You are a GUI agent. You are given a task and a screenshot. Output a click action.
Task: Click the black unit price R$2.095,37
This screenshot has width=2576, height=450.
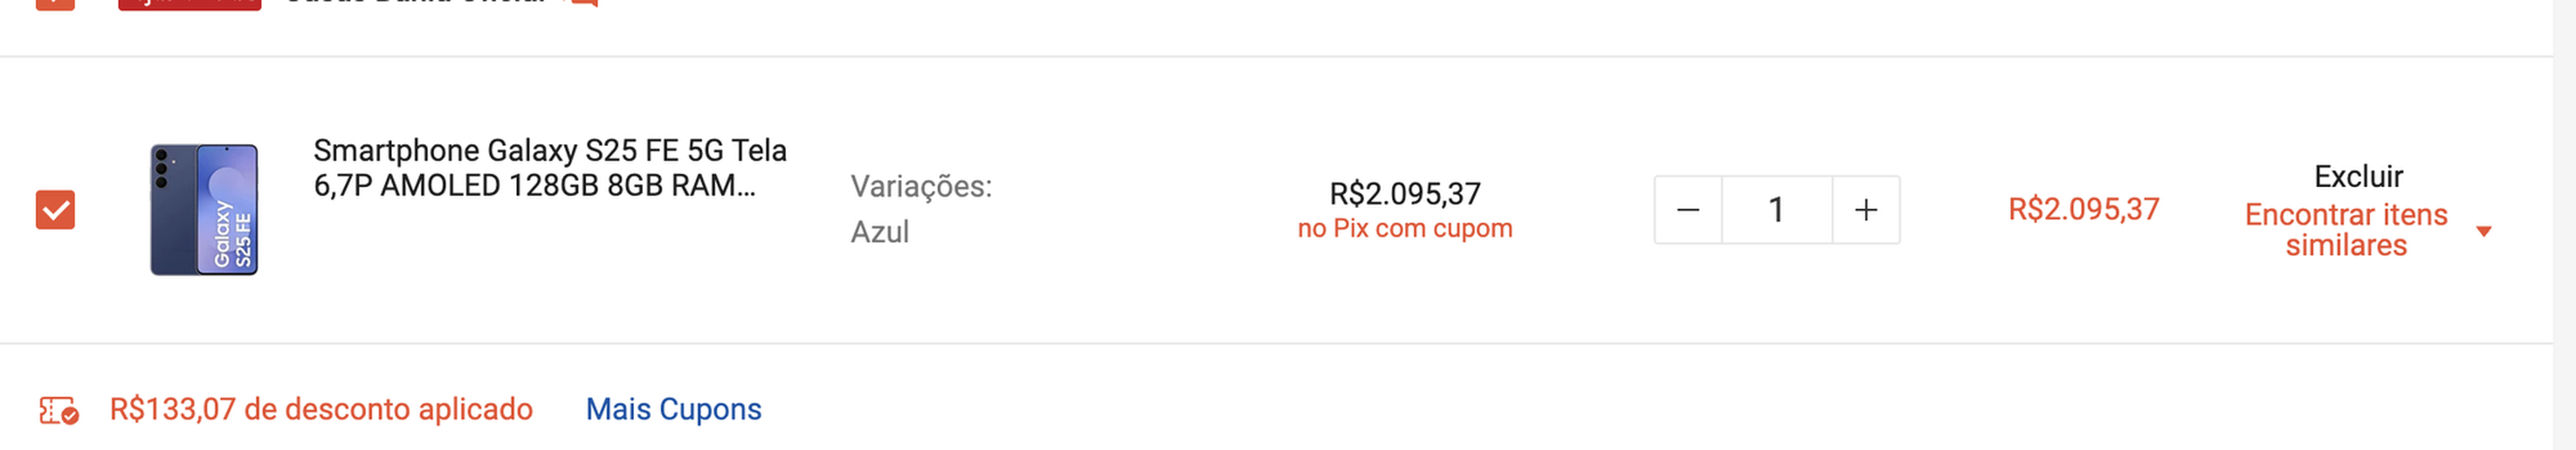1405,193
